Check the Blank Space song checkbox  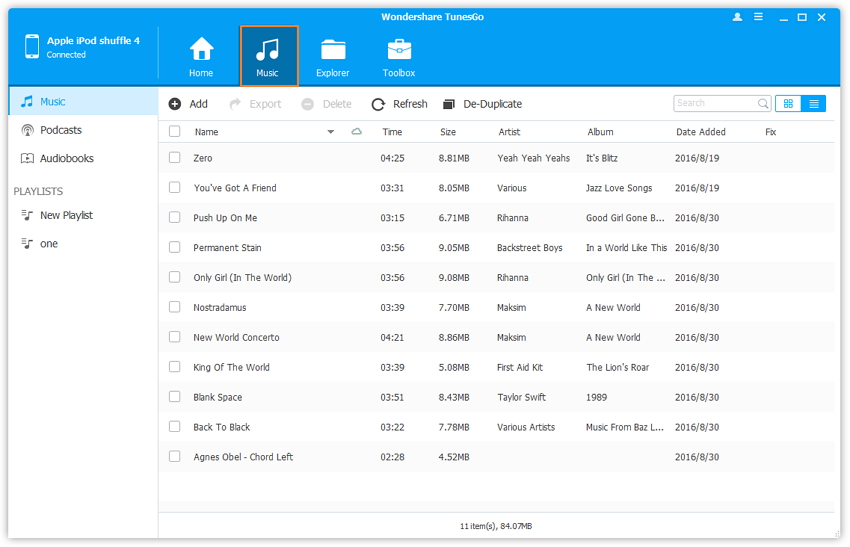175,397
